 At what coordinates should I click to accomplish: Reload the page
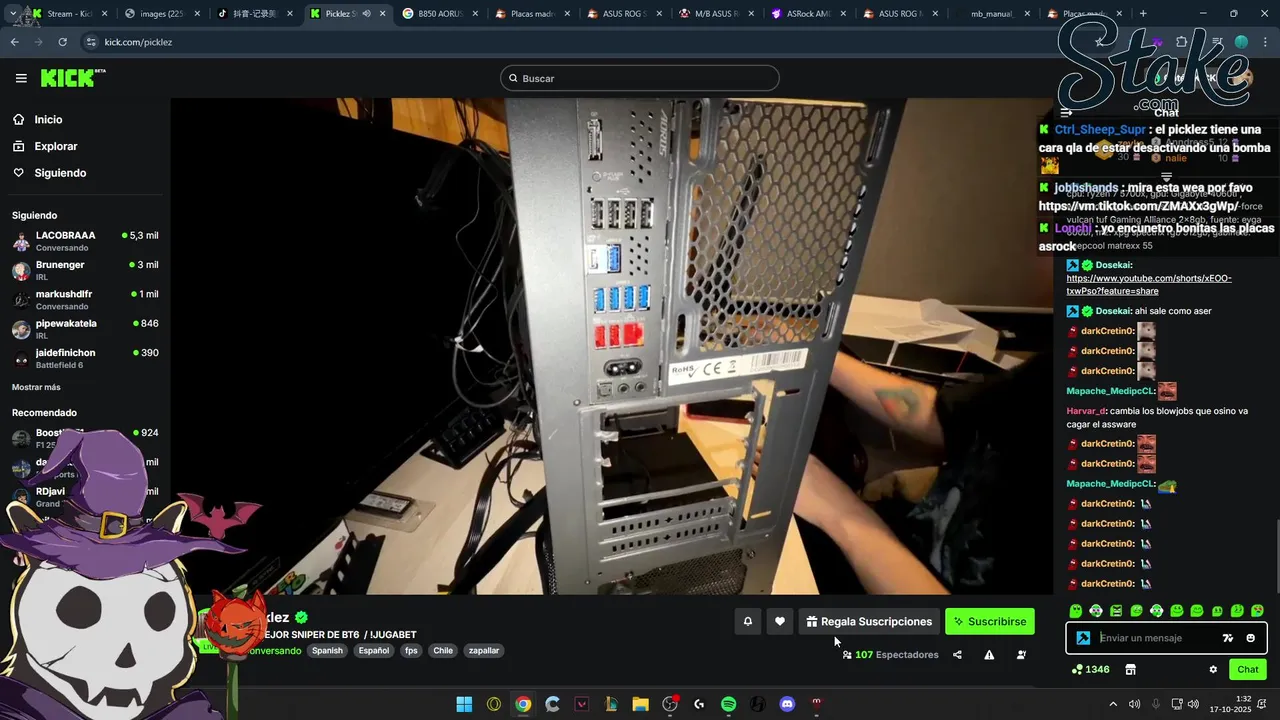[x=62, y=42]
